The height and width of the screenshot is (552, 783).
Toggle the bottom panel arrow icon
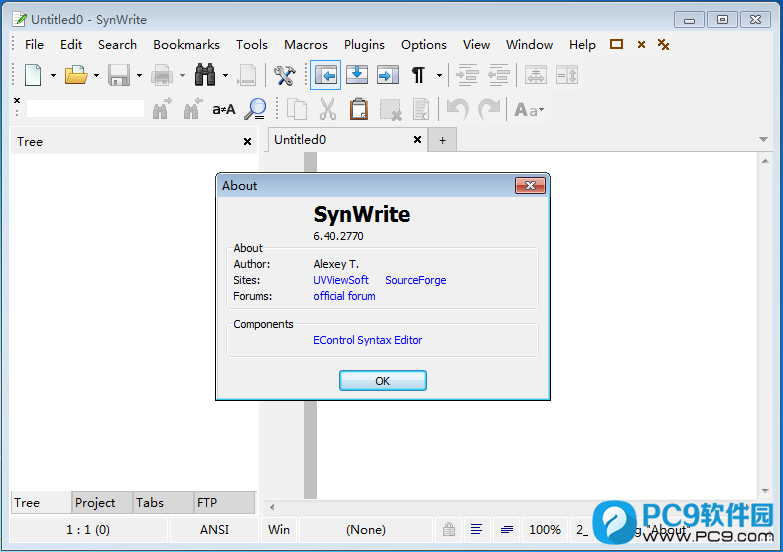click(x=357, y=75)
